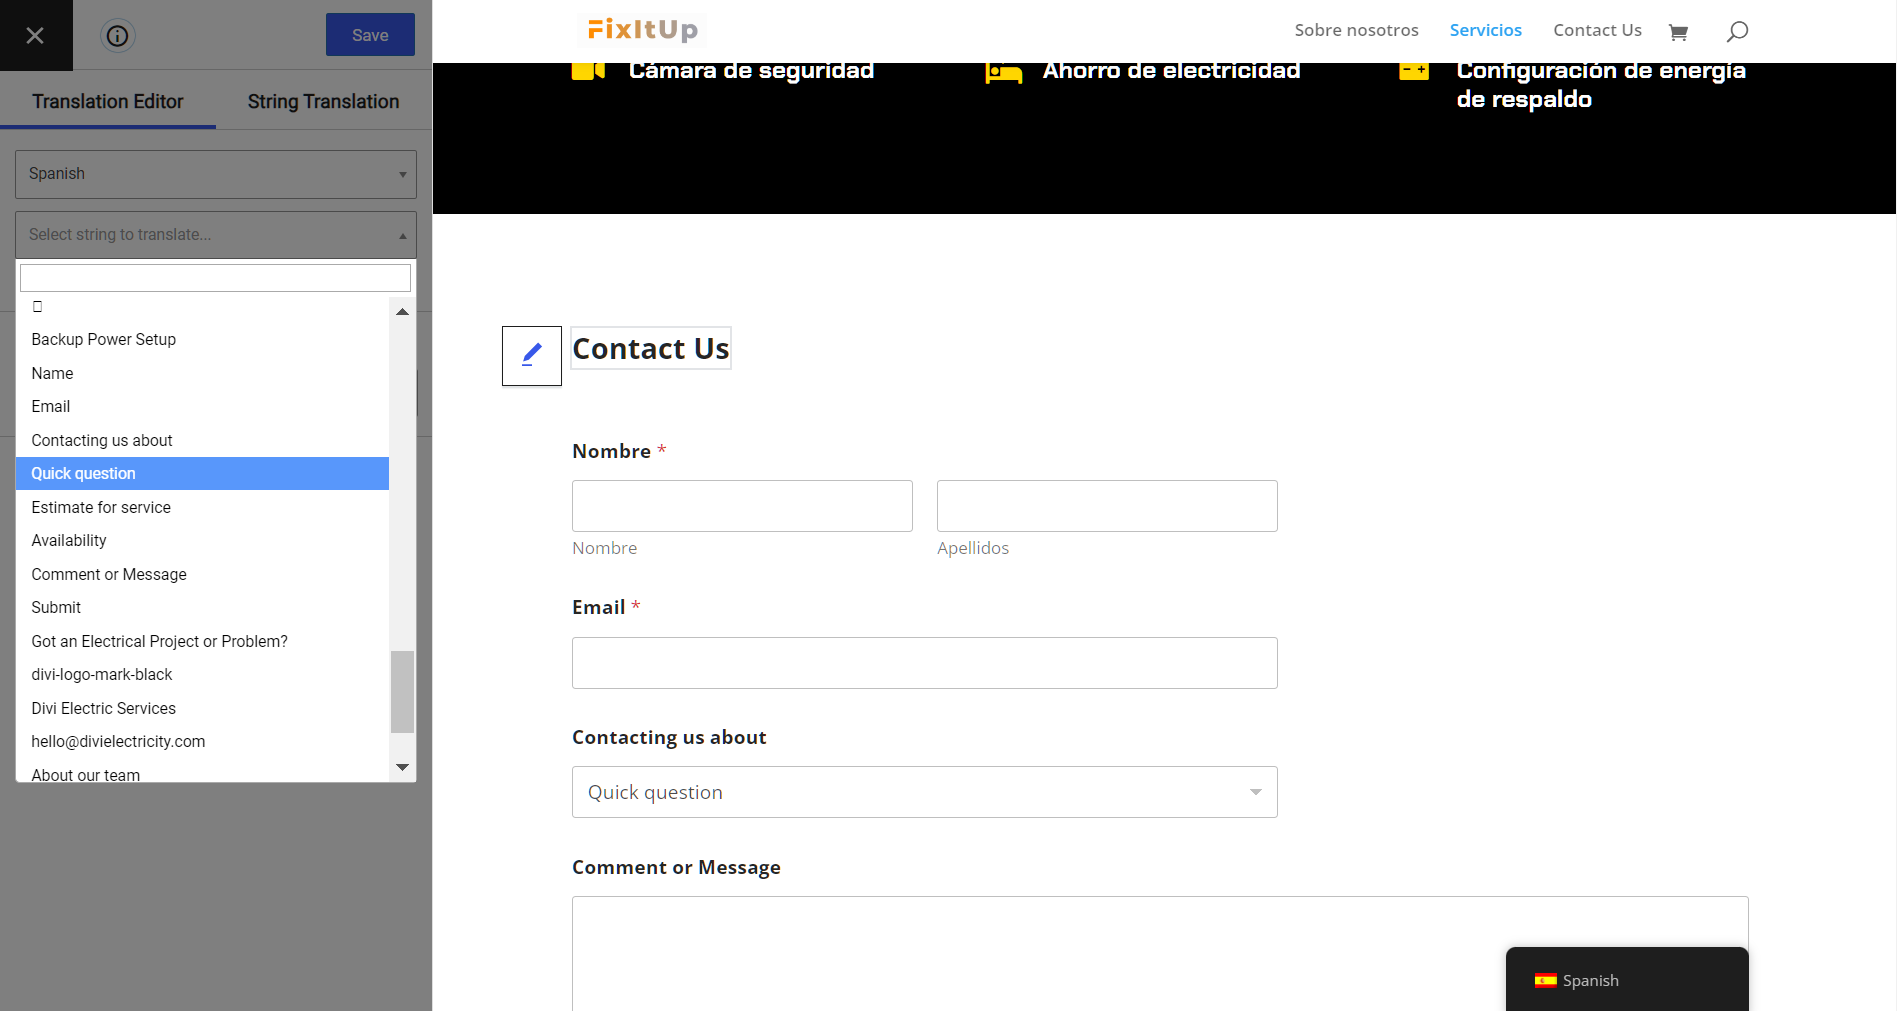Screen dimensions: 1897x1011
Task: Close the translation editor with X icon
Action: click(x=35, y=35)
